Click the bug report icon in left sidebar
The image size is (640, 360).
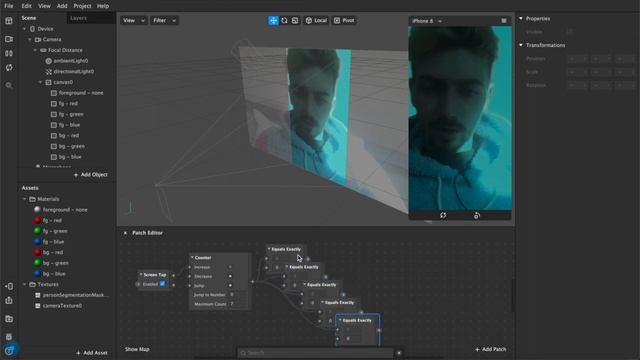tap(9, 337)
